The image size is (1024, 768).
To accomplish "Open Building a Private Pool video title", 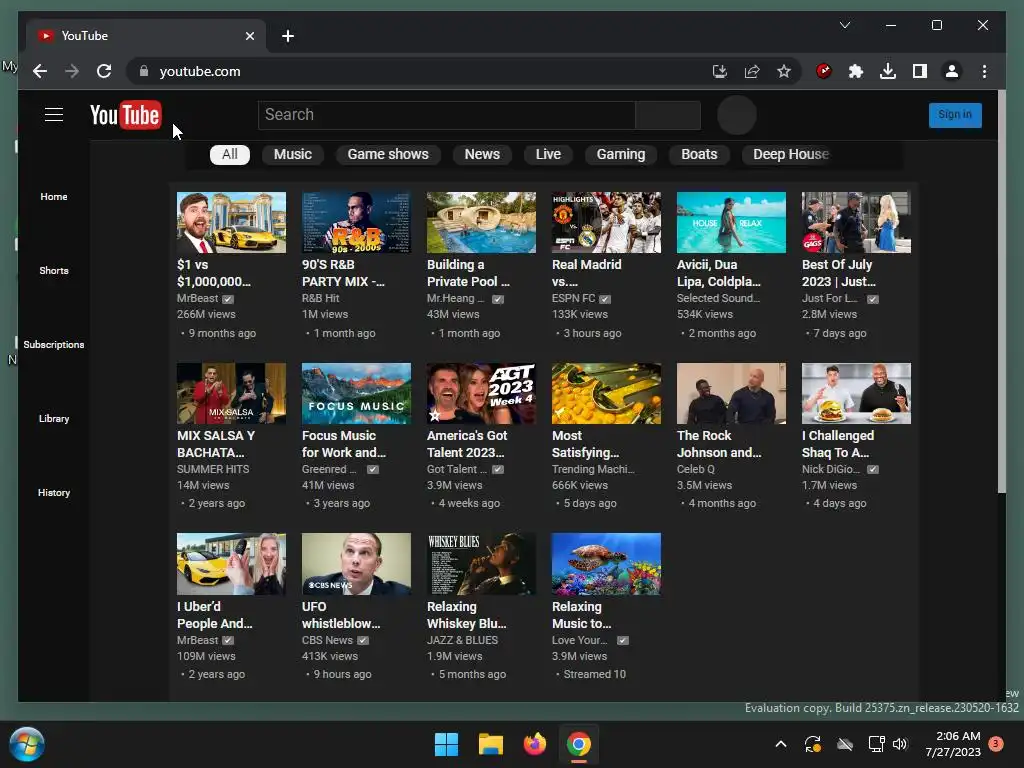I will tap(468, 273).
